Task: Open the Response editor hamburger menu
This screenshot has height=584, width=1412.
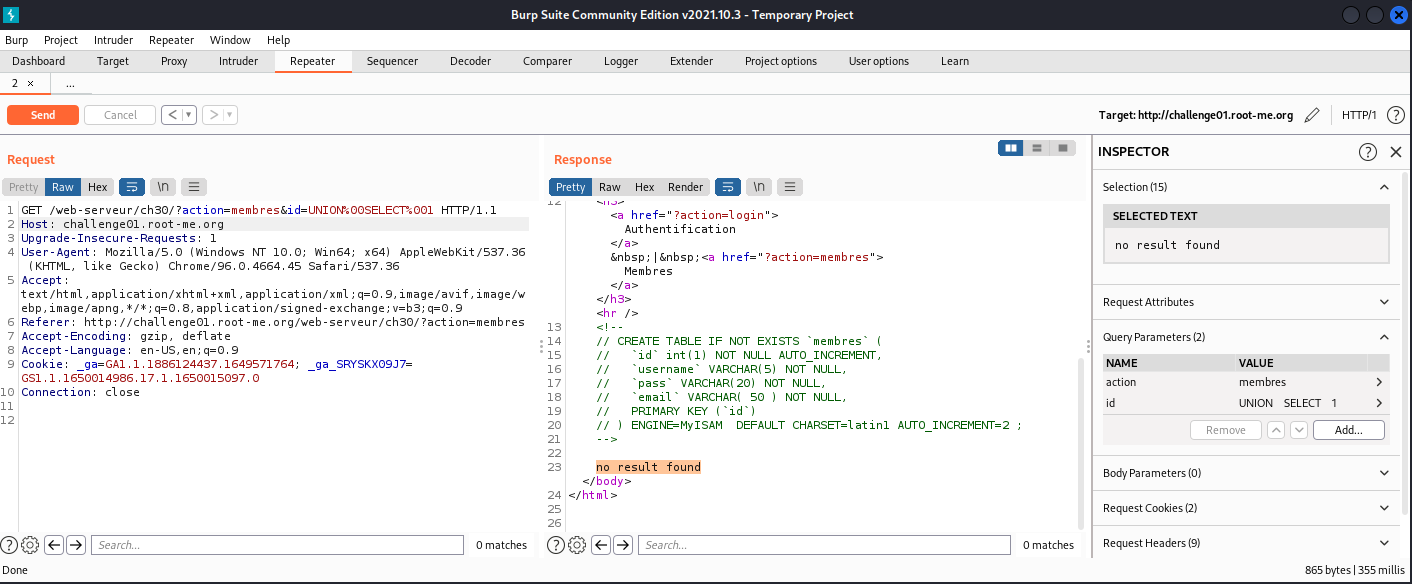Action: point(790,187)
